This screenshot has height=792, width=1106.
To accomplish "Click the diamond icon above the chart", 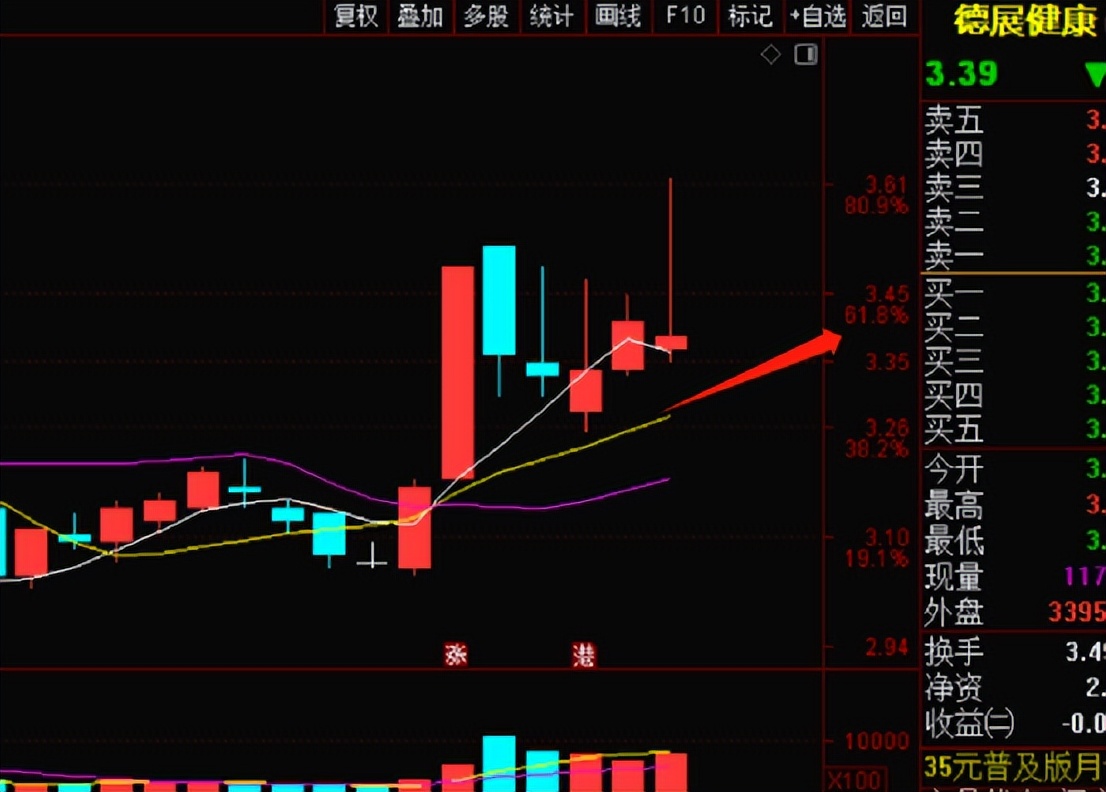I will point(771,54).
